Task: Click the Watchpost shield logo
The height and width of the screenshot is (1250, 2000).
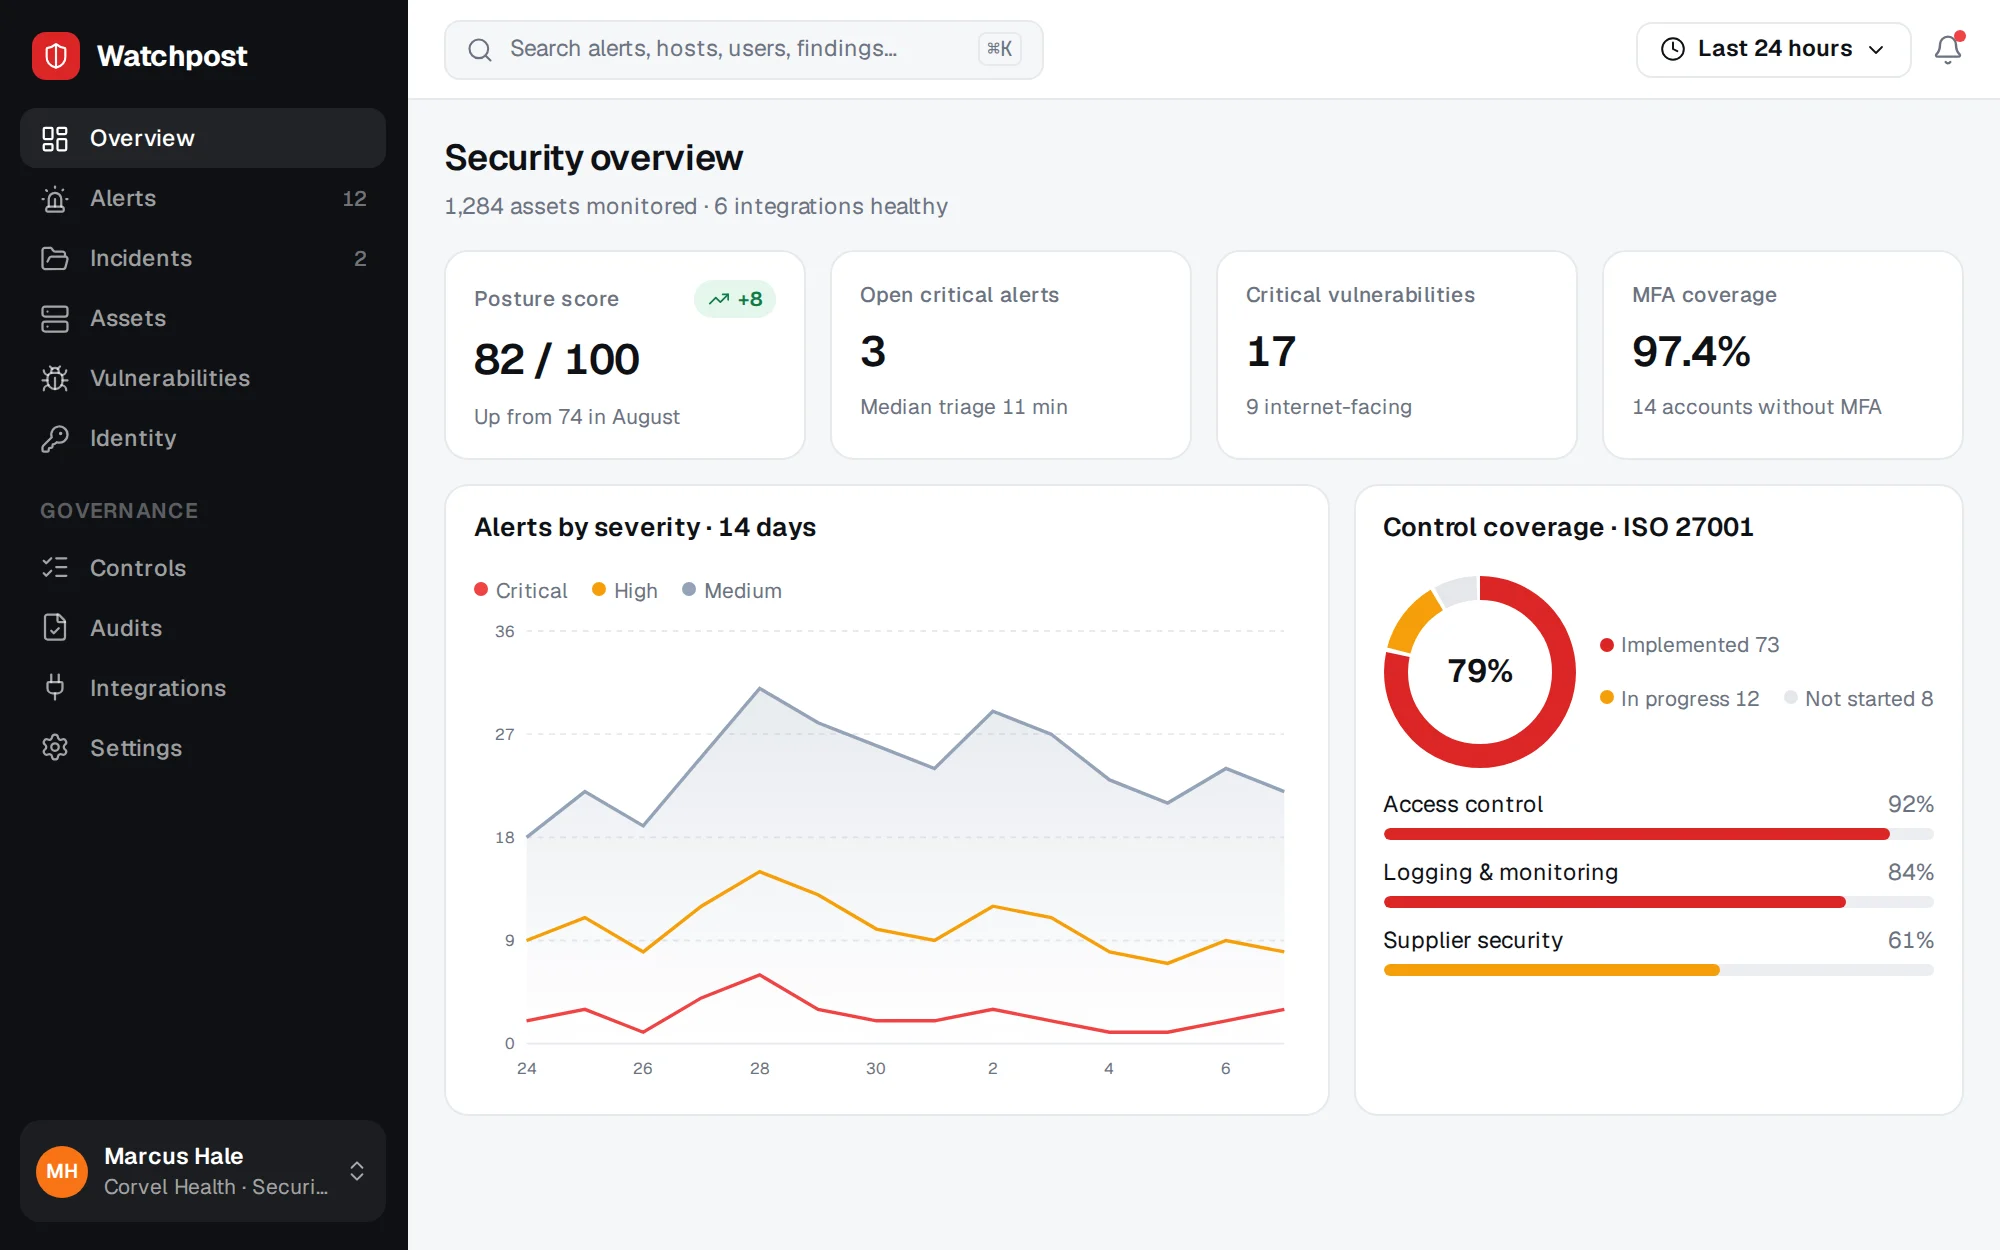Action: coord(56,56)
